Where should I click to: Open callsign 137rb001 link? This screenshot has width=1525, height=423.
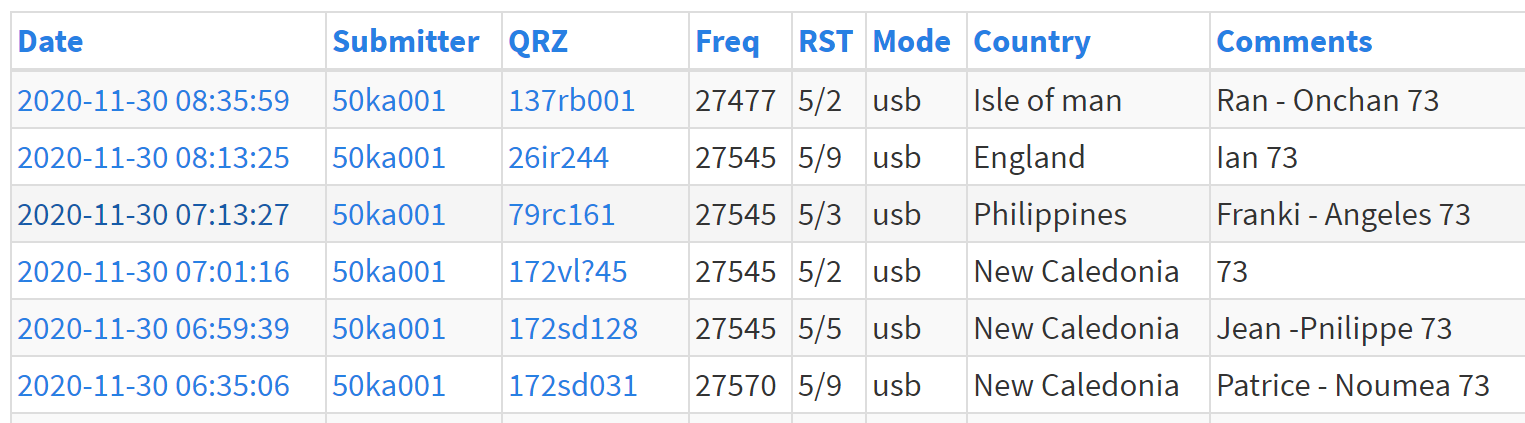(572, 100)
